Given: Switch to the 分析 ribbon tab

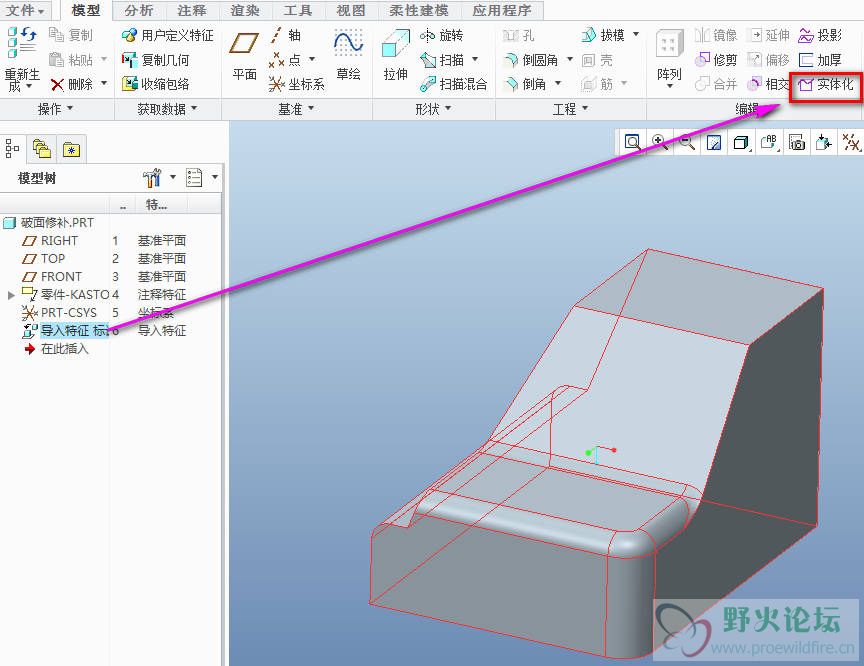Looking at the screenshot, I should 139,10.
